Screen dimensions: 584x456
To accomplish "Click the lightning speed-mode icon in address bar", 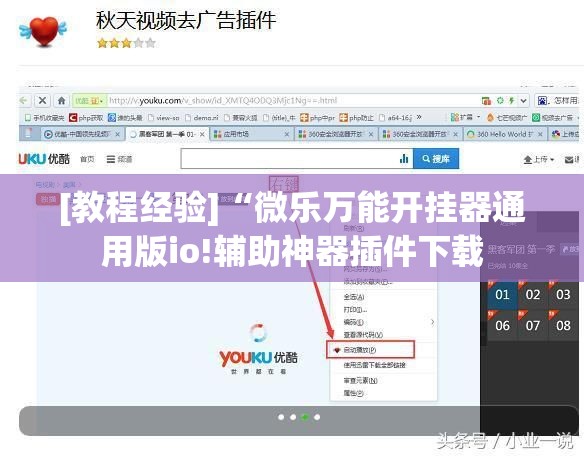I will tap(512, 101).
